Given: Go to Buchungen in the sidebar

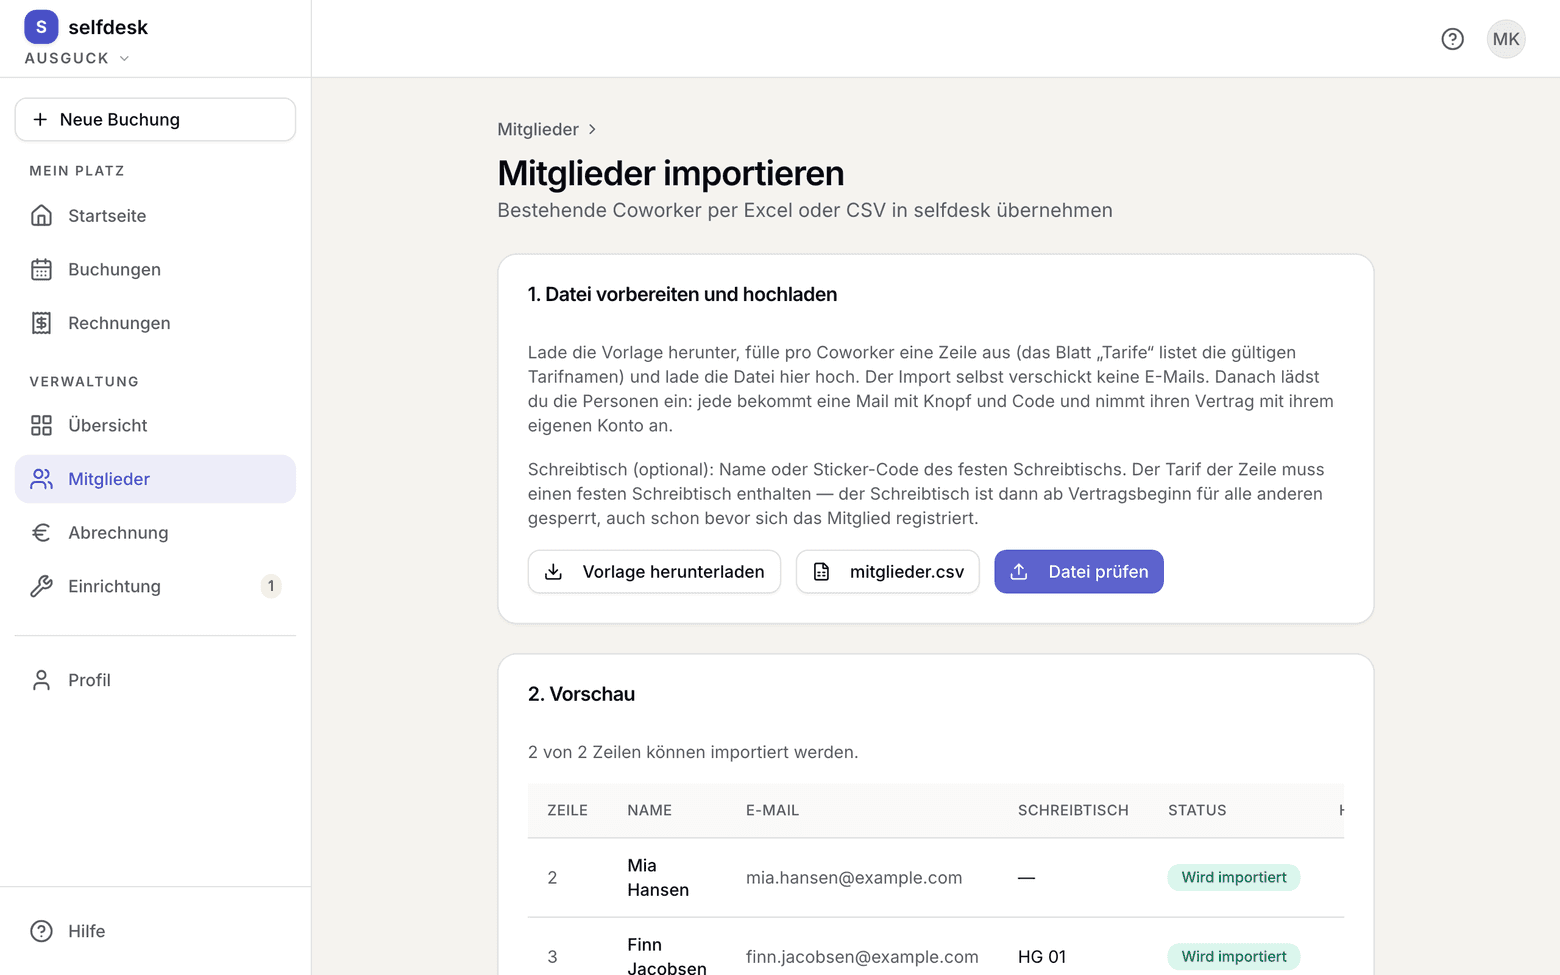Looking at the screenshot, I should point(155,270).
